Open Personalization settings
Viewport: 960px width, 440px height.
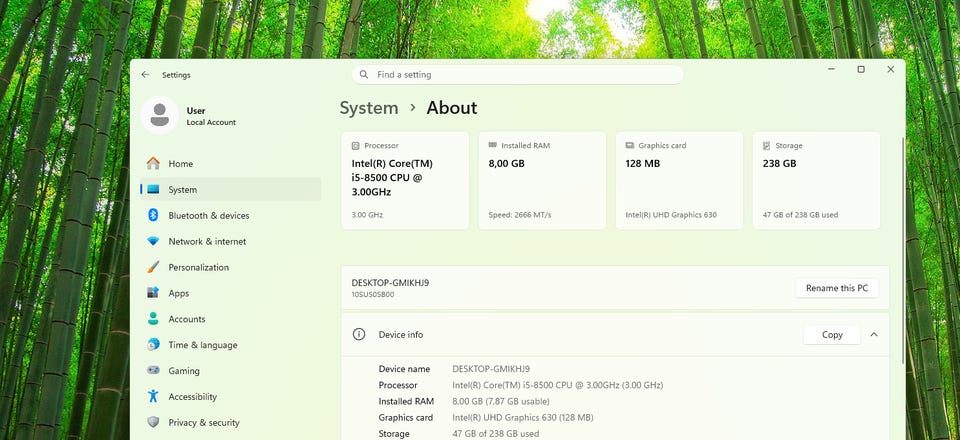[230, 267]
